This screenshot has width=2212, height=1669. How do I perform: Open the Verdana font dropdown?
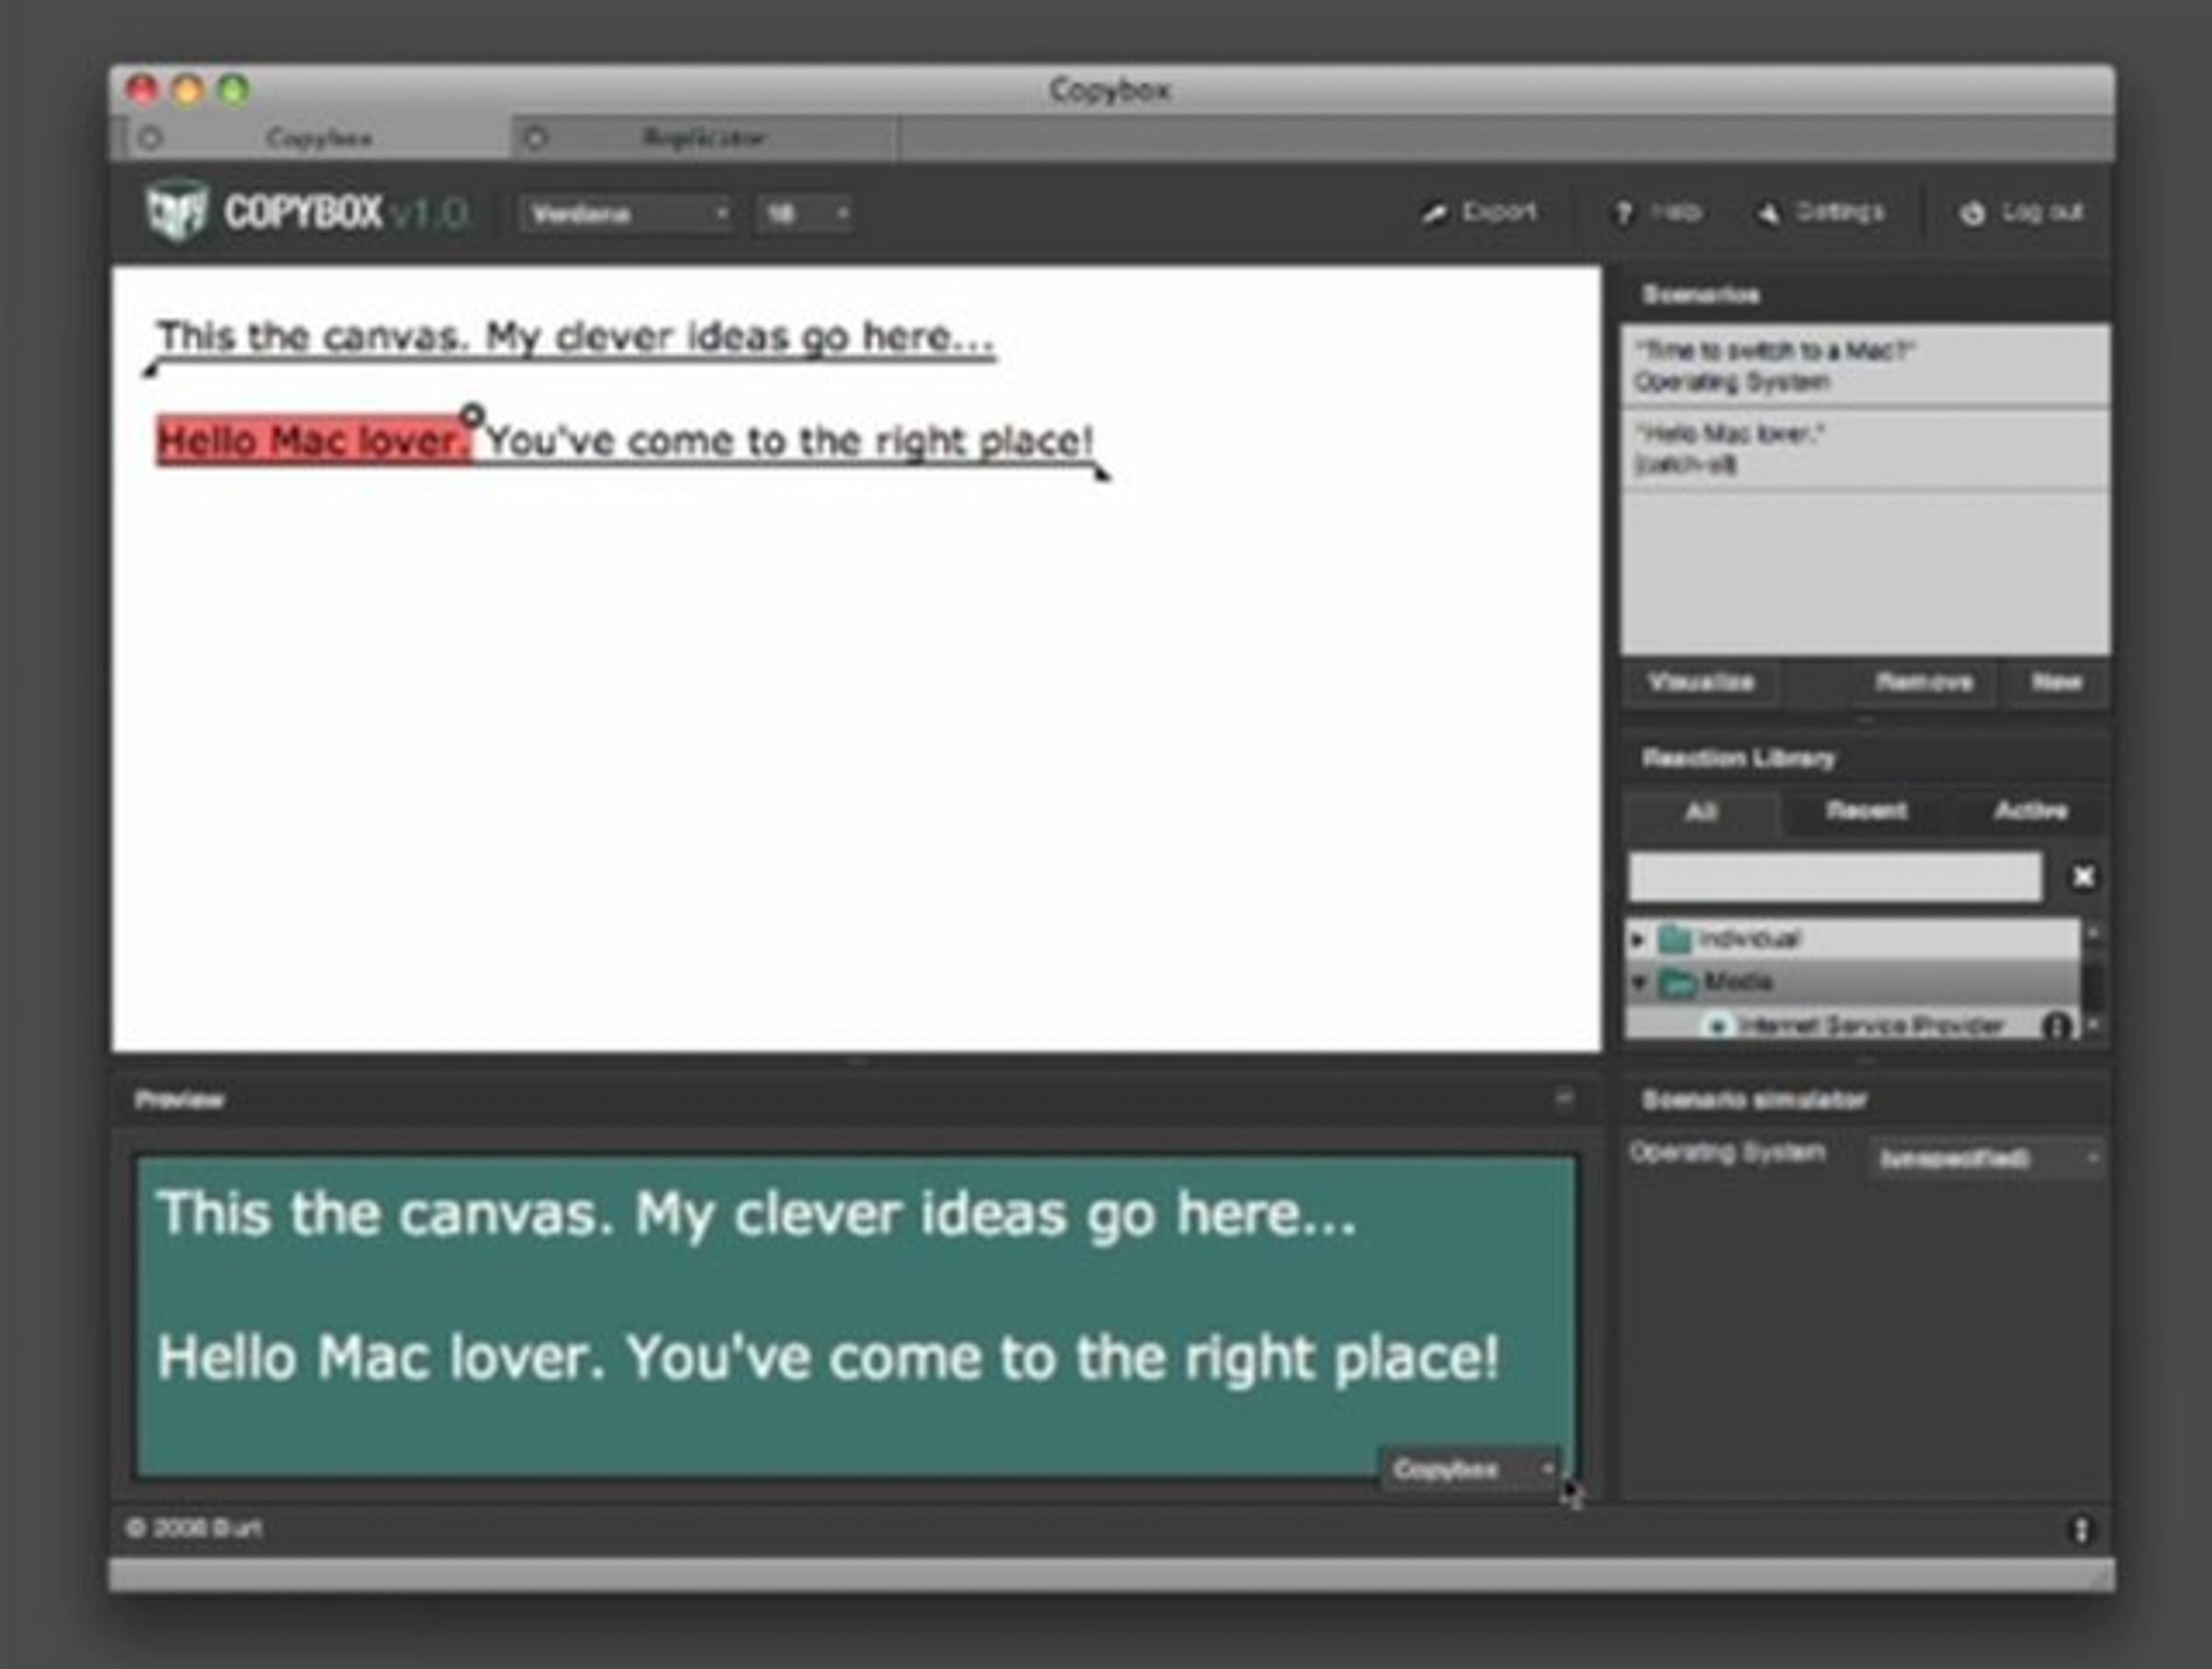626,214
